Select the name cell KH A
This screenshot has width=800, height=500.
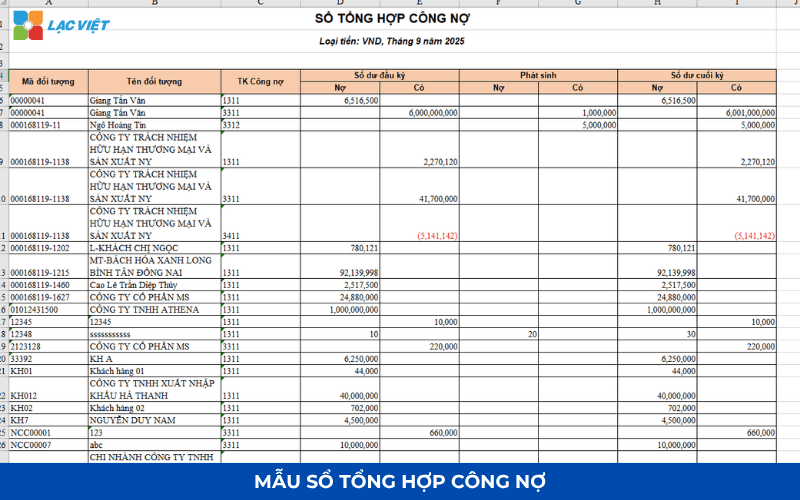pos(155,359)
